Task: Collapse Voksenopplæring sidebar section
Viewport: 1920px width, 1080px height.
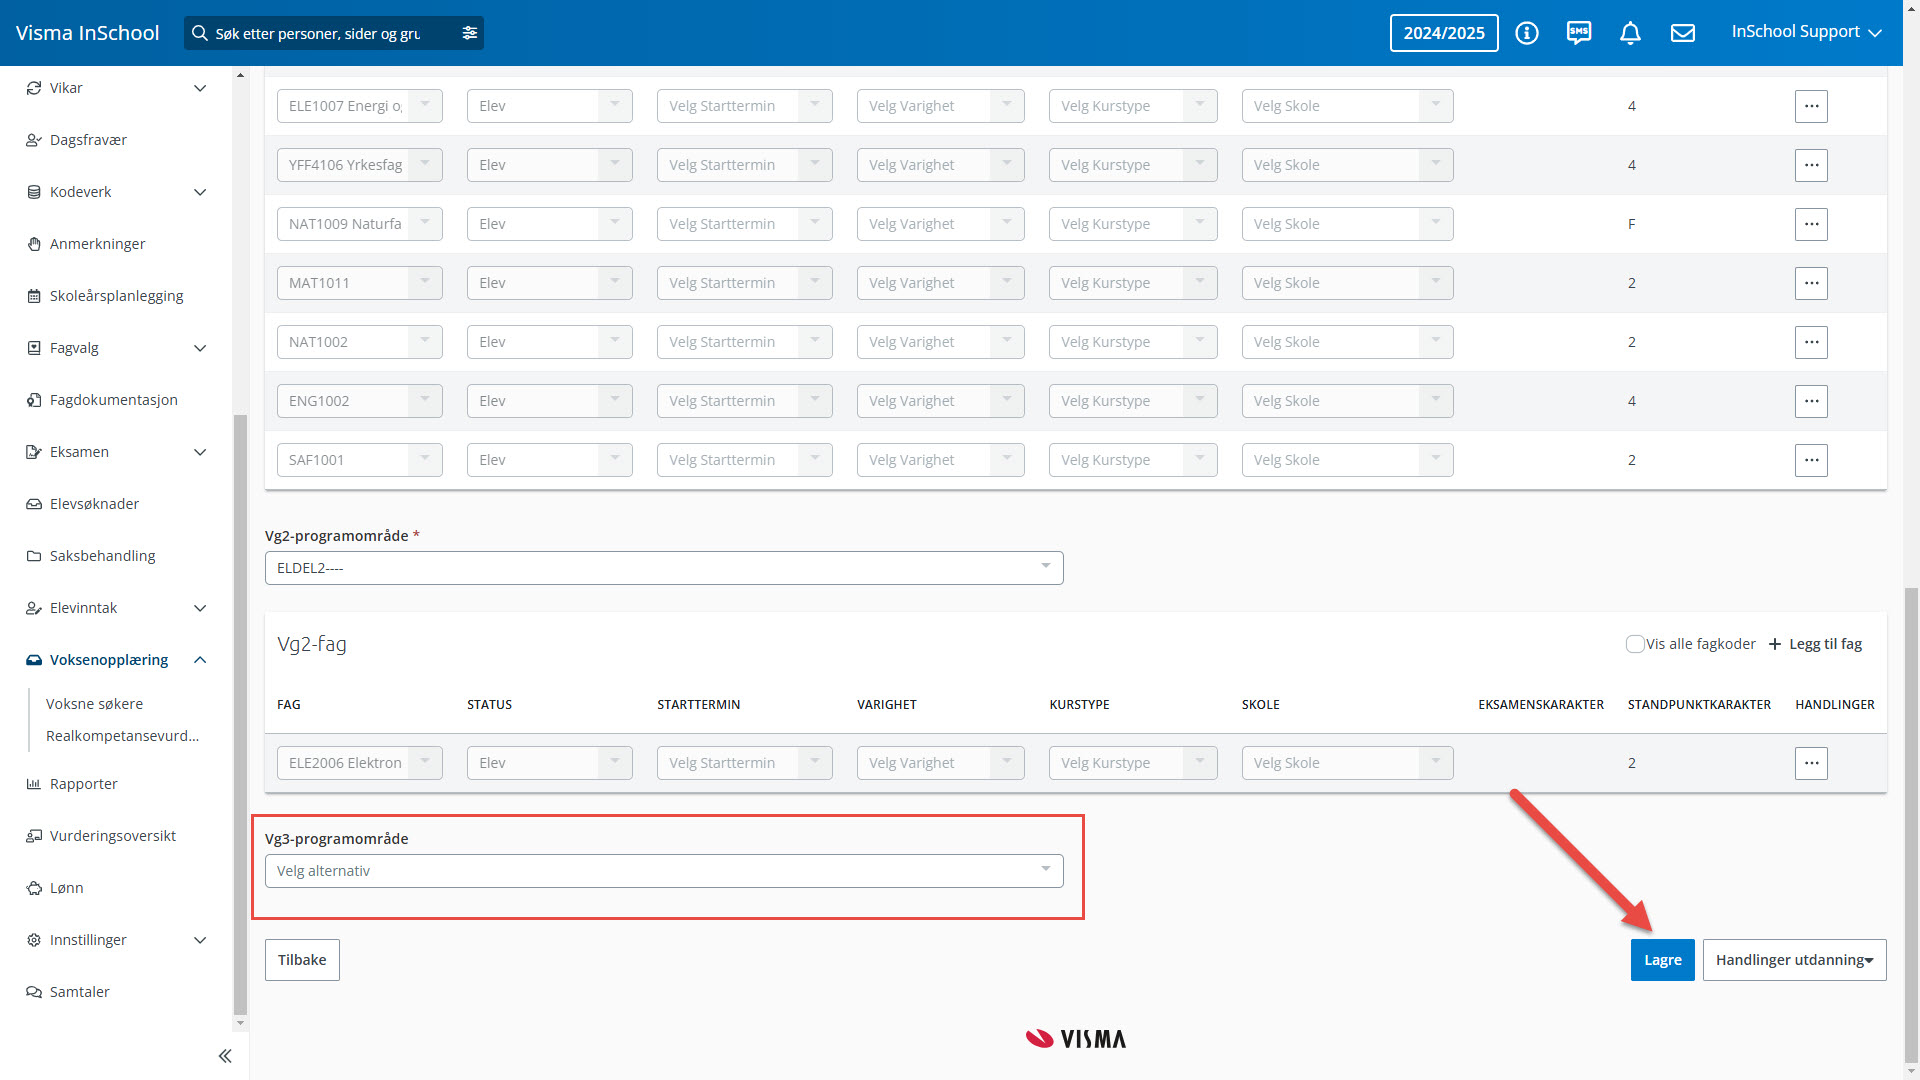Action: (200, 660)
